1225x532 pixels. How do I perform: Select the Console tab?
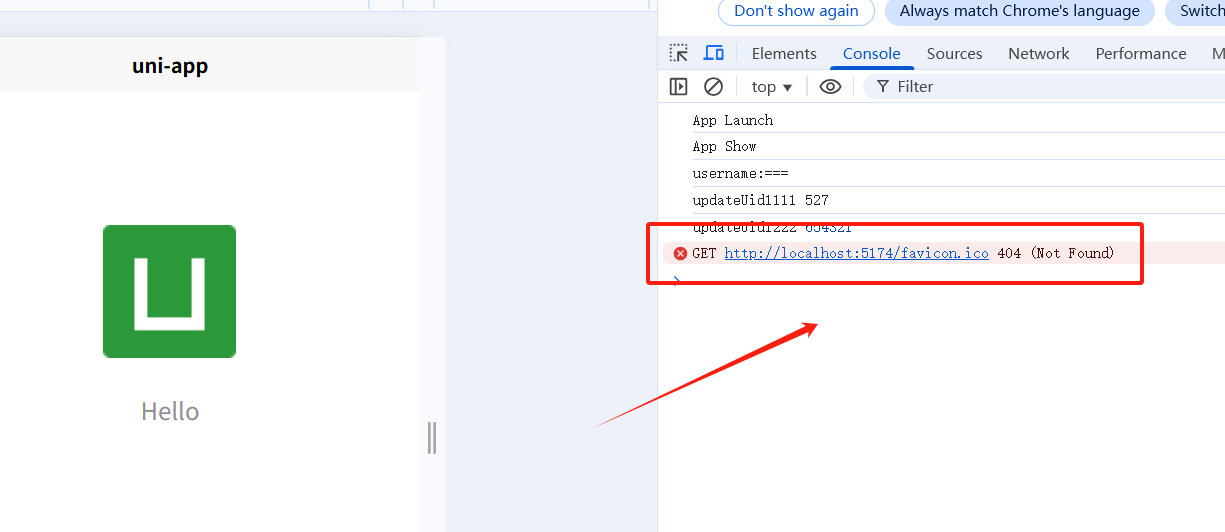point(871,54)
